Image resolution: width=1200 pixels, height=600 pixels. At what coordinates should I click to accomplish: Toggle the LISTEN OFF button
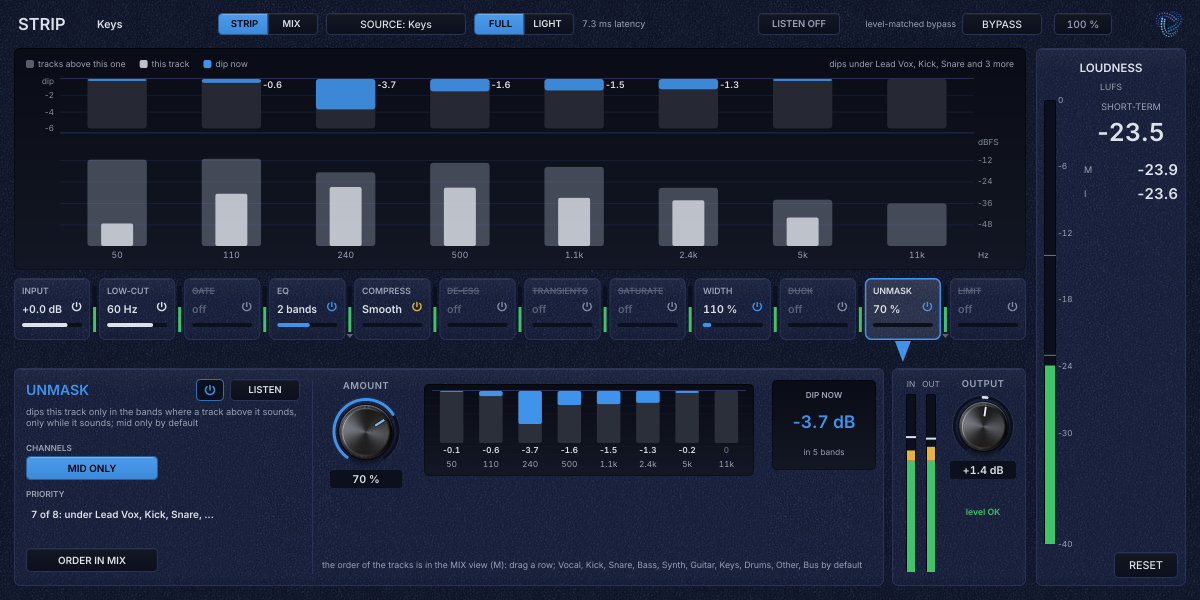[799, 24]
